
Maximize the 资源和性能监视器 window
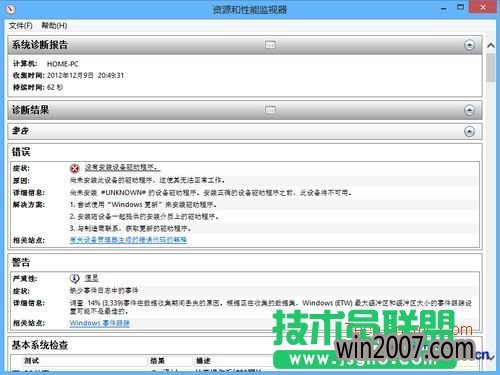[460, 7]
